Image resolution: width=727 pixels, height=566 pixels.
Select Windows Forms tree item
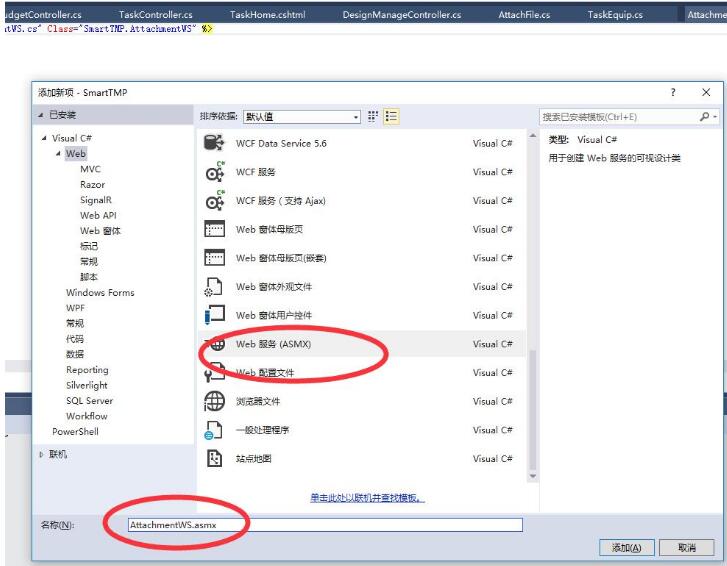pos(100,293)
